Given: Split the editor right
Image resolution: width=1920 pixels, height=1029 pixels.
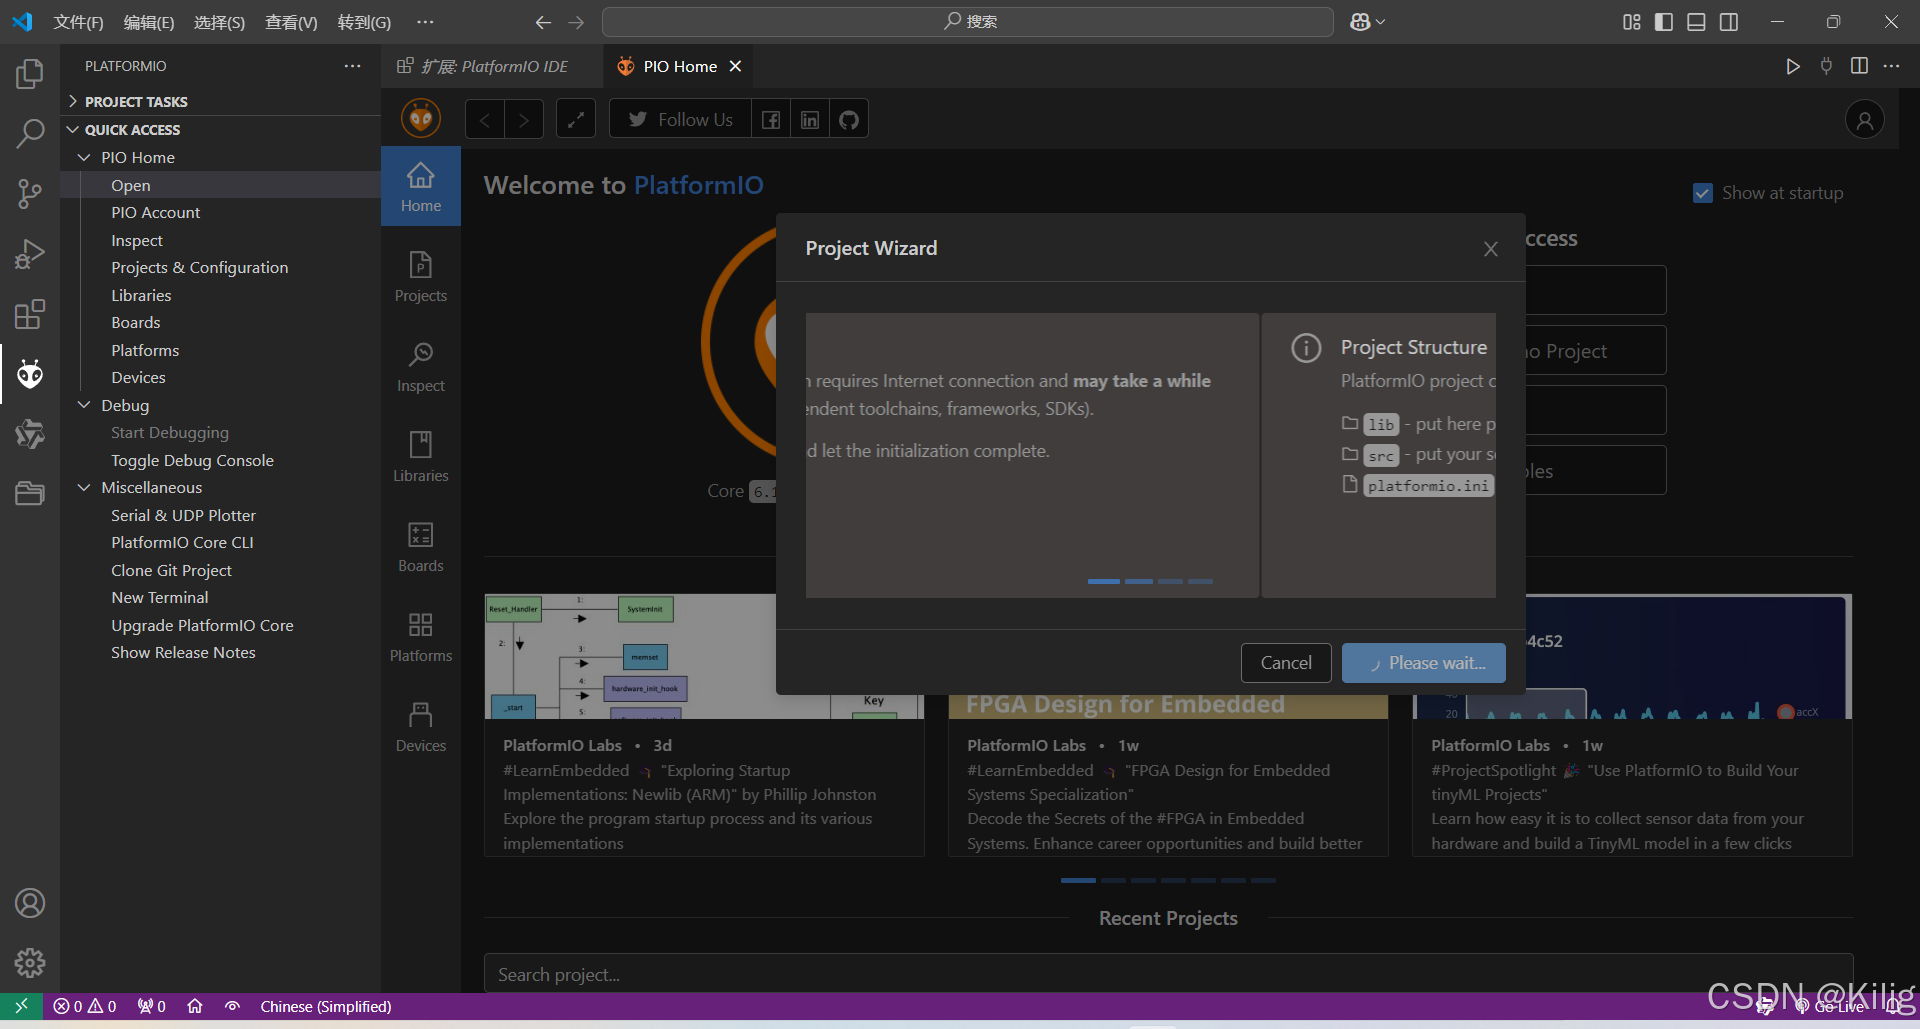Looking at the screenshot, I should click(1859, 66).
